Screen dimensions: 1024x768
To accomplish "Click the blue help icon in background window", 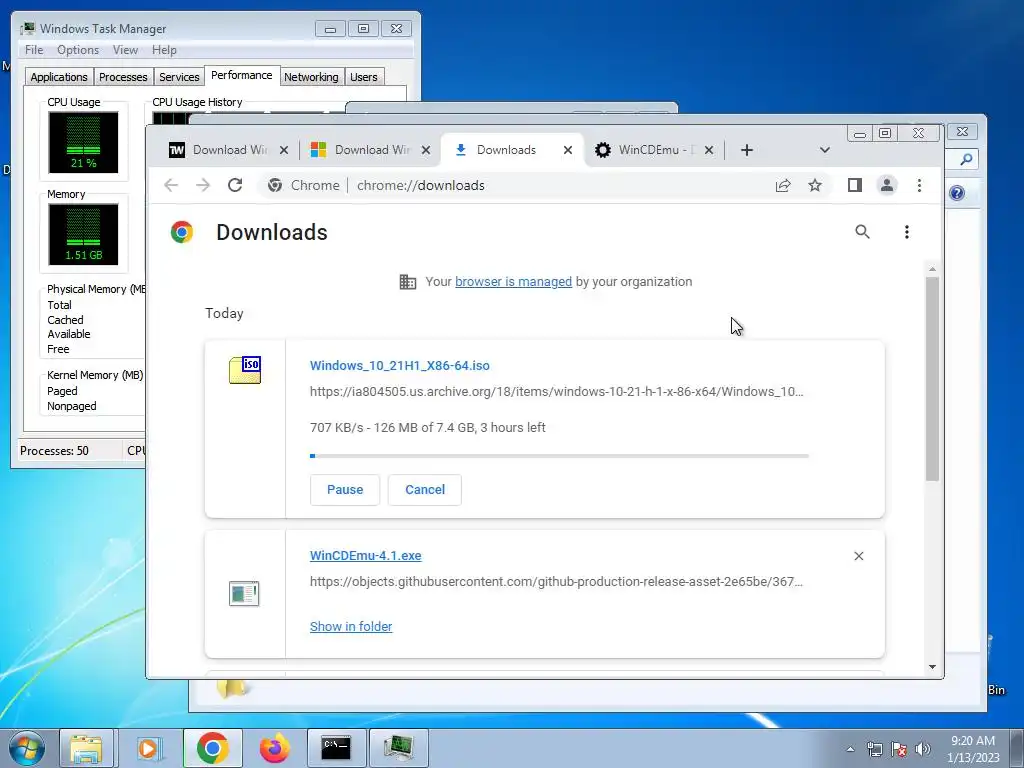I will click(x=957, y=193).
